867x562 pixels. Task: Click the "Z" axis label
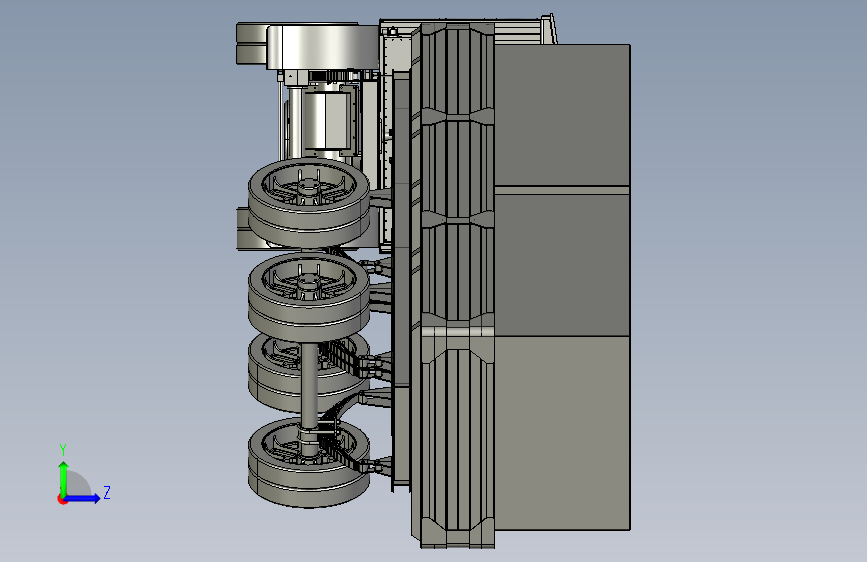[x=107, y=492]
